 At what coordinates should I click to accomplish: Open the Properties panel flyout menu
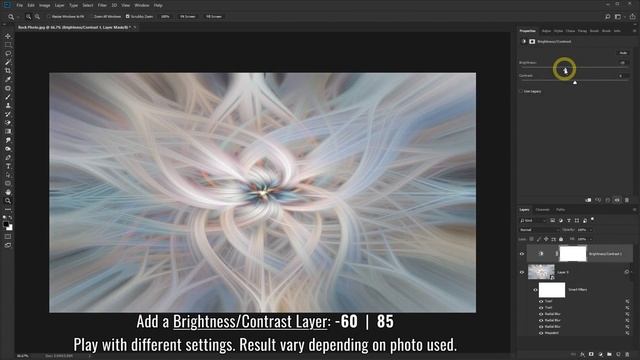(x=634, y=31)
